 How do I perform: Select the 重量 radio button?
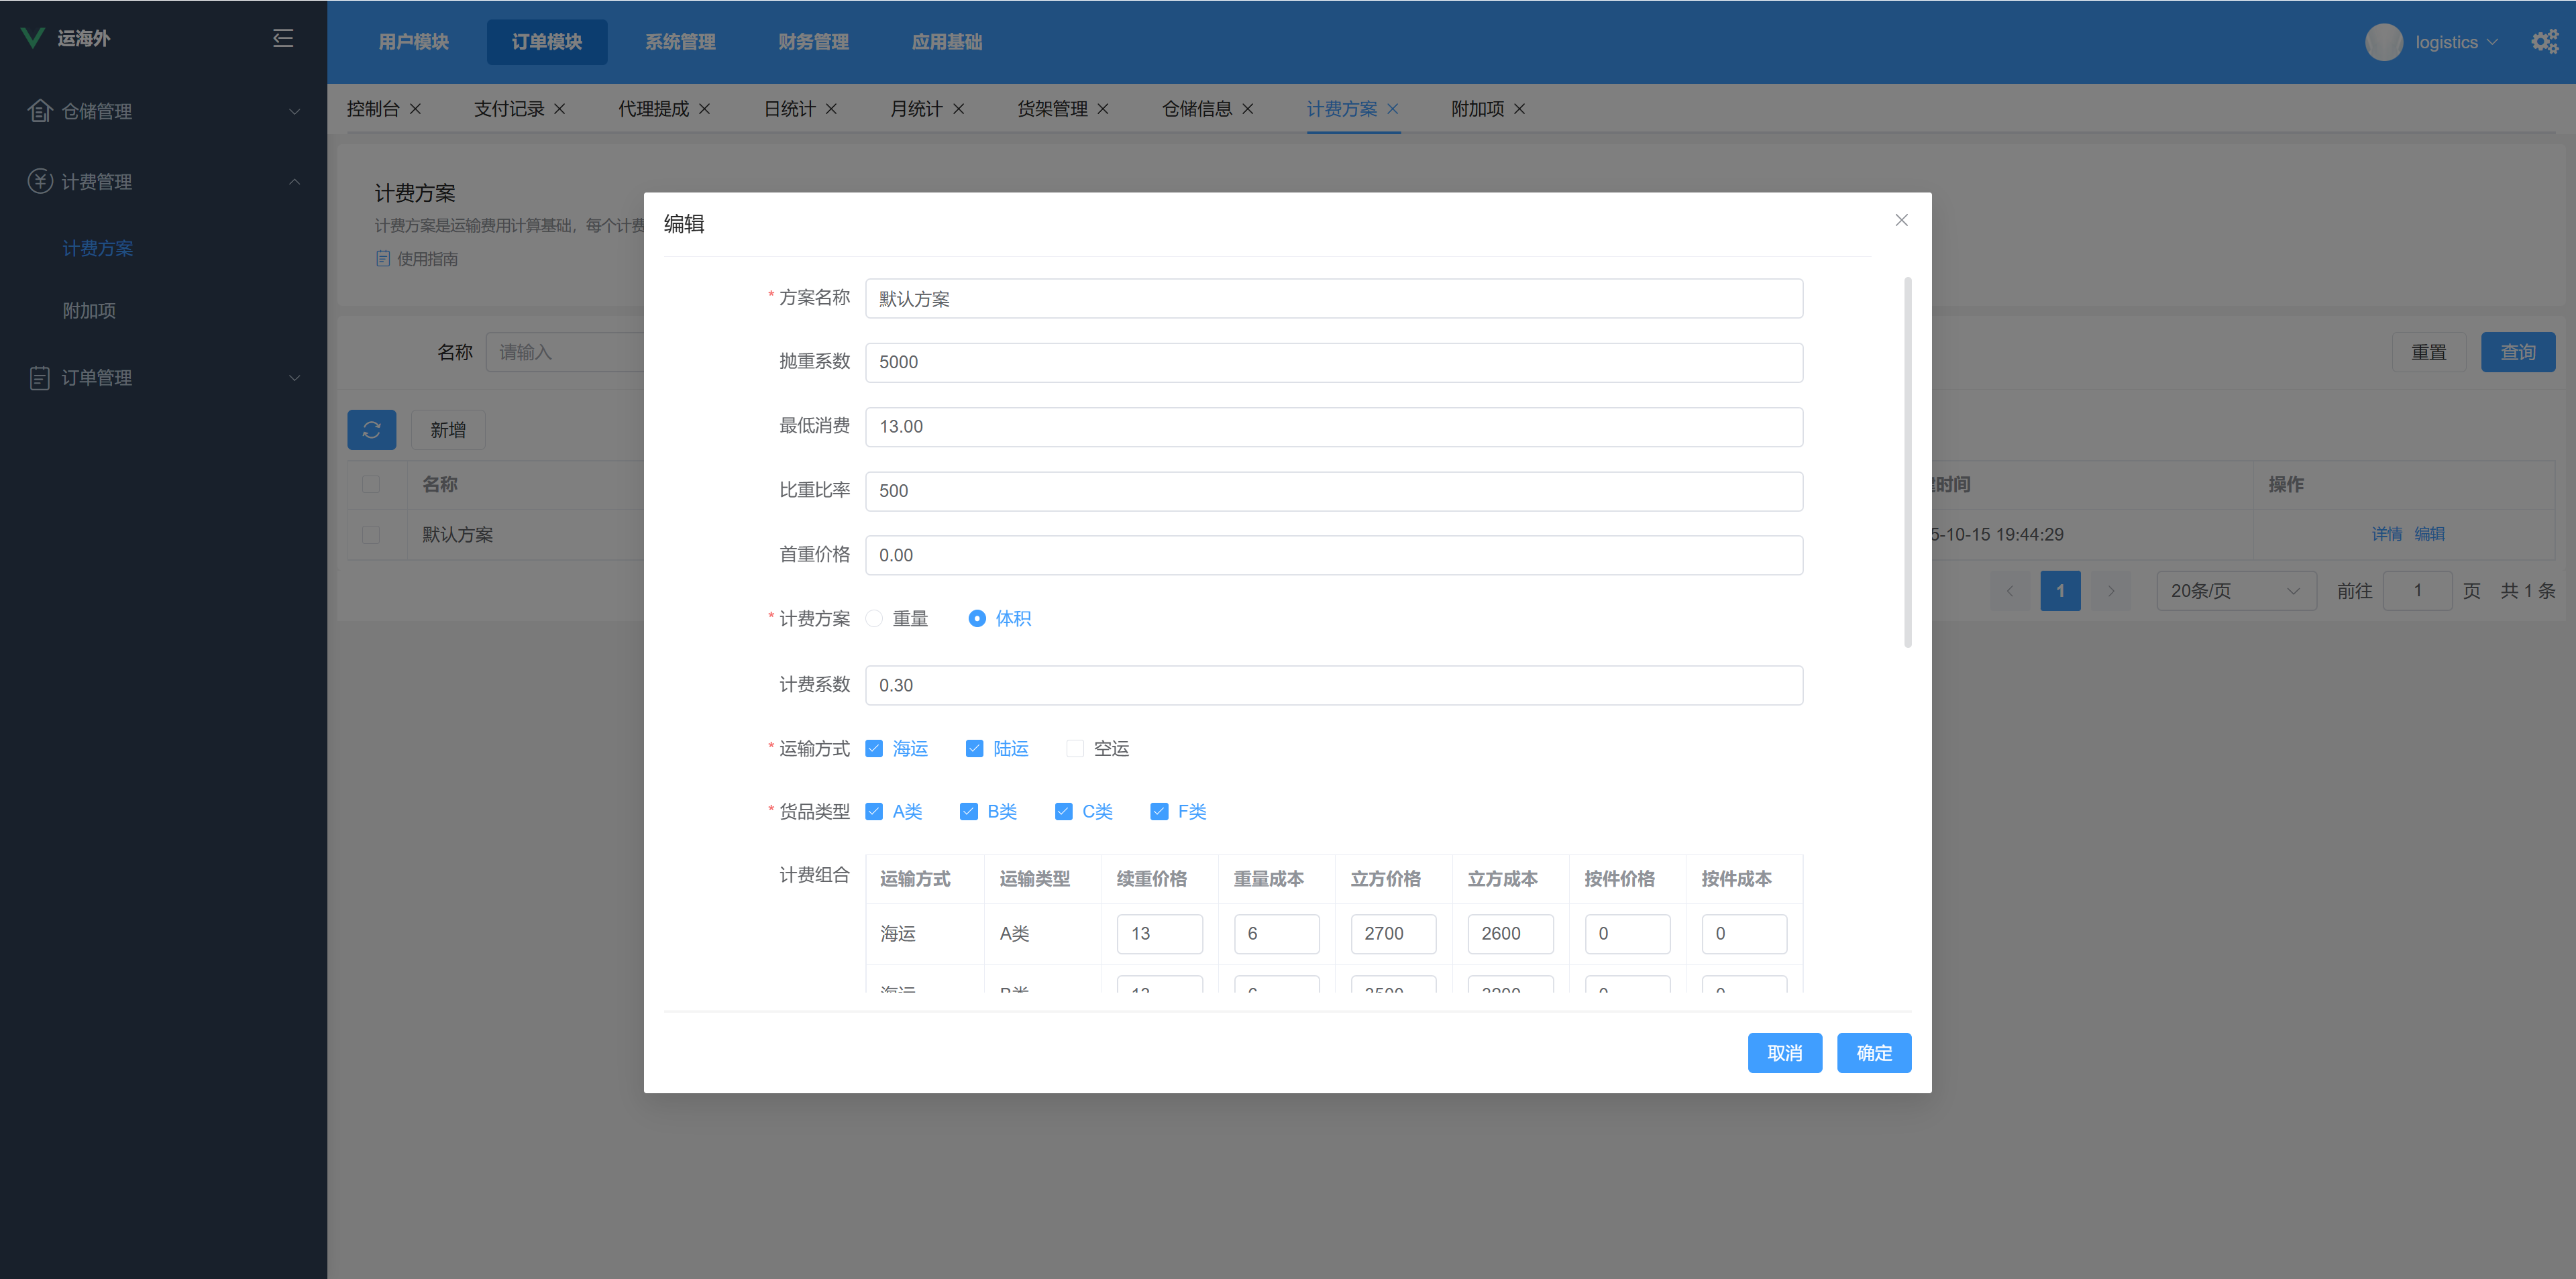tap(875, 619)
